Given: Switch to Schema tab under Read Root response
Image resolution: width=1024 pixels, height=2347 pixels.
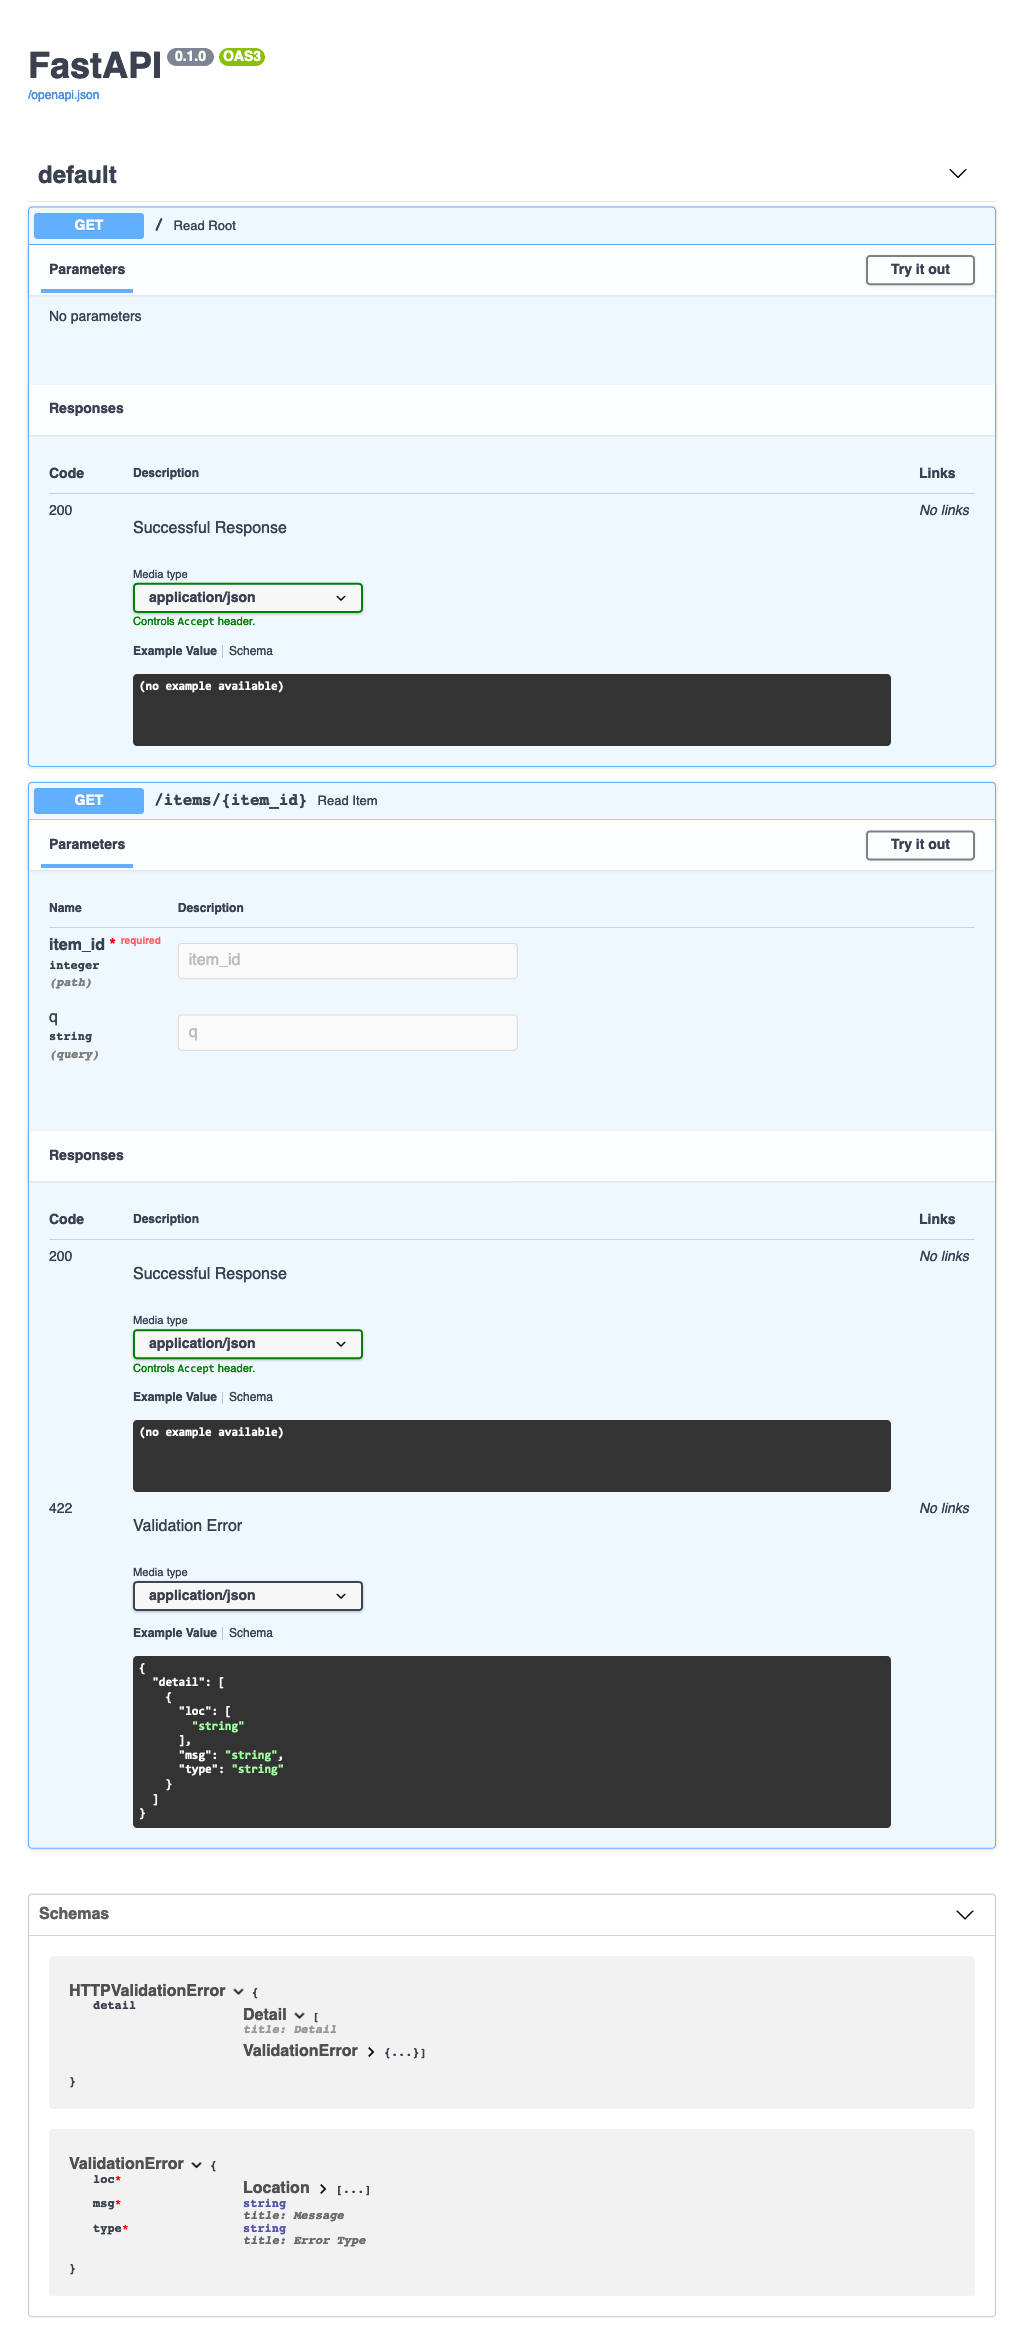Looking at the screenshot, I should point(251,651).
